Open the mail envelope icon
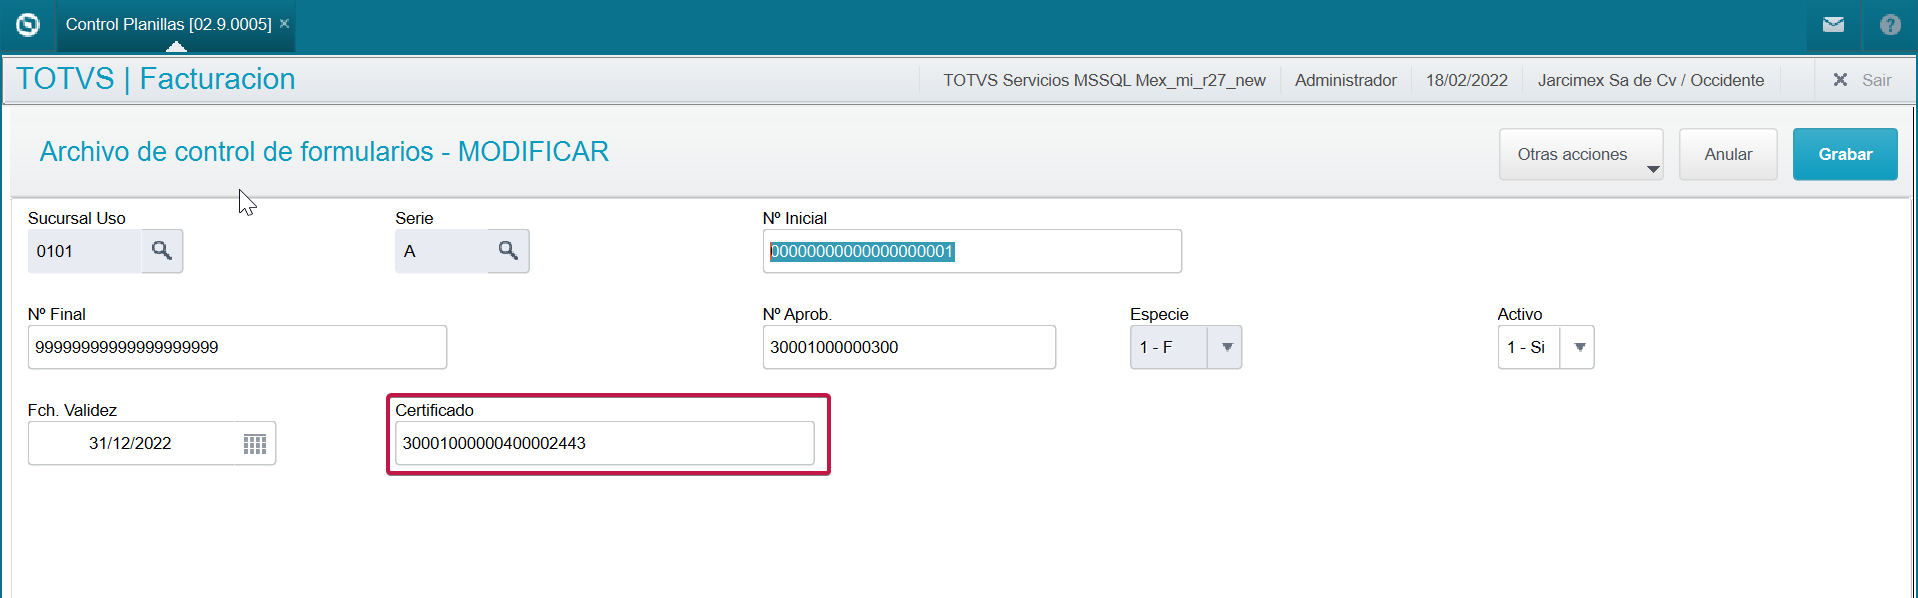 point(1833,24)
